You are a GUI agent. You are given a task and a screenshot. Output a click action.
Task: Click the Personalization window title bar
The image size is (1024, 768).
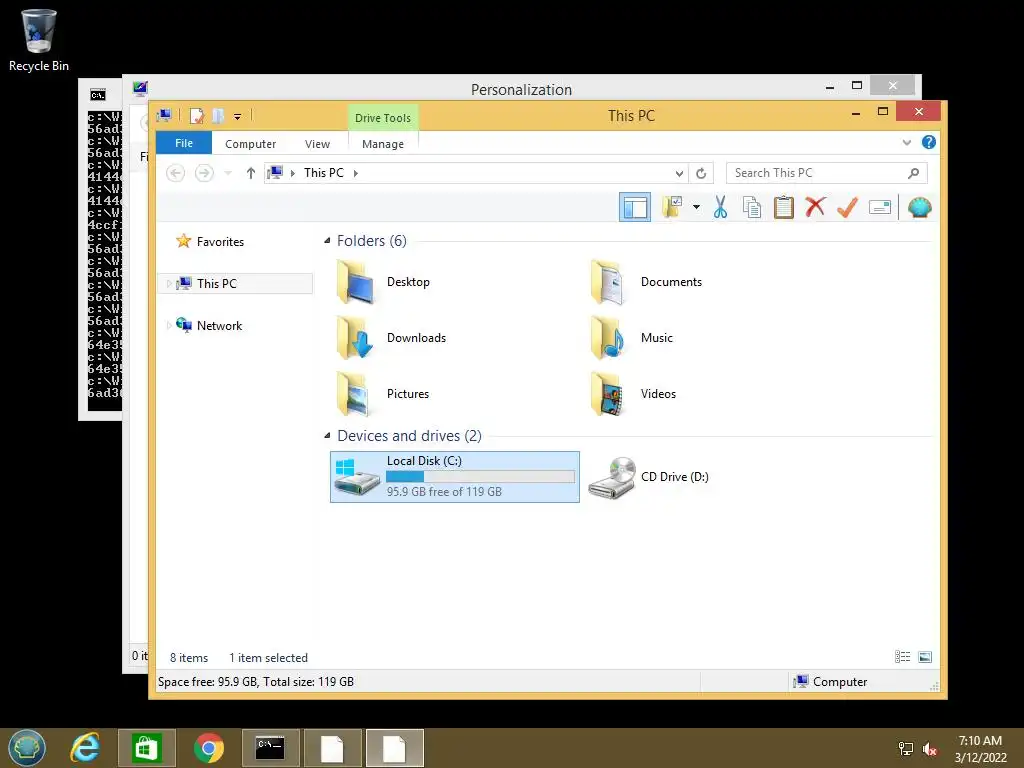coord(520,89)
